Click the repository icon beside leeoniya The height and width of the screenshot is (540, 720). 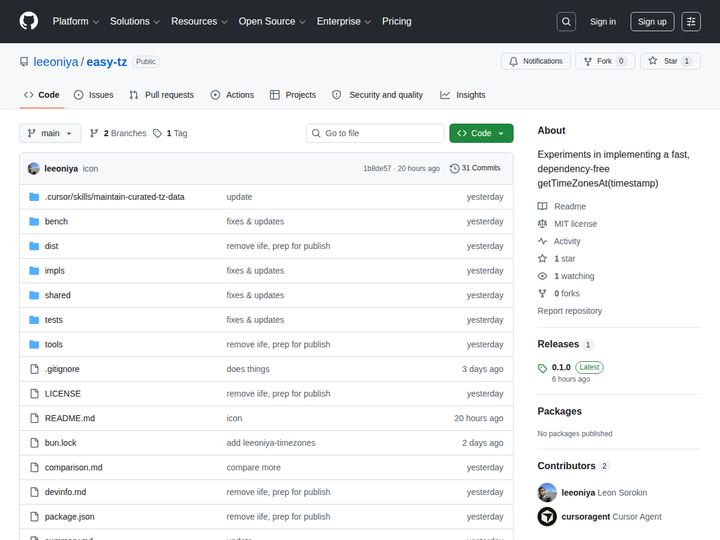pyautogui.click(x=24, y=62)
